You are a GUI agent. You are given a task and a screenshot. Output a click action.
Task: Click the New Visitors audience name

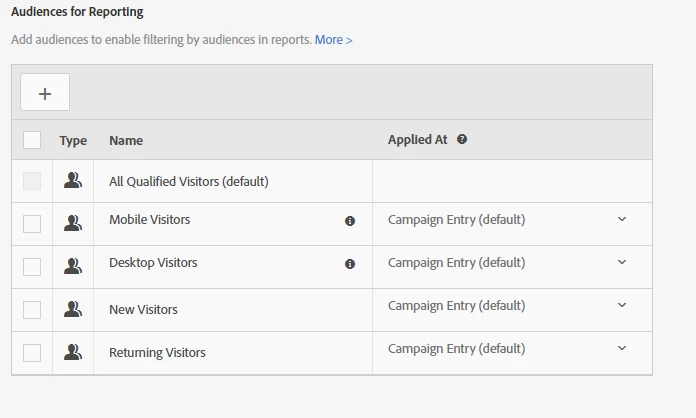tap(143, 310)
